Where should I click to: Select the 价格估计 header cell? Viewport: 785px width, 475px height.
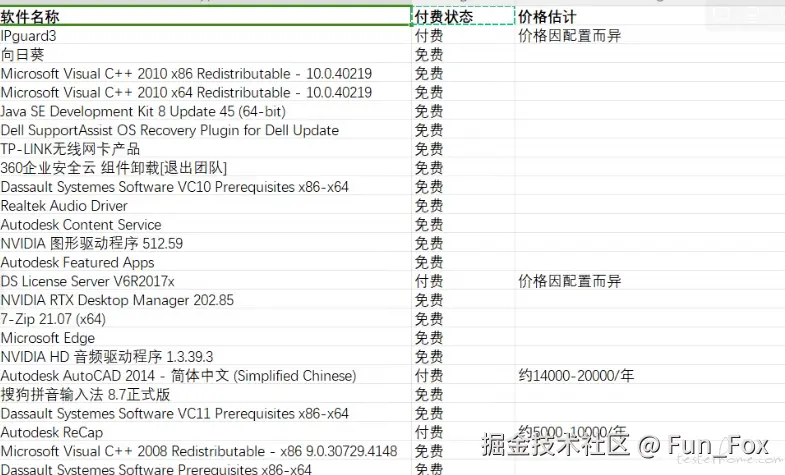(650, 17)
